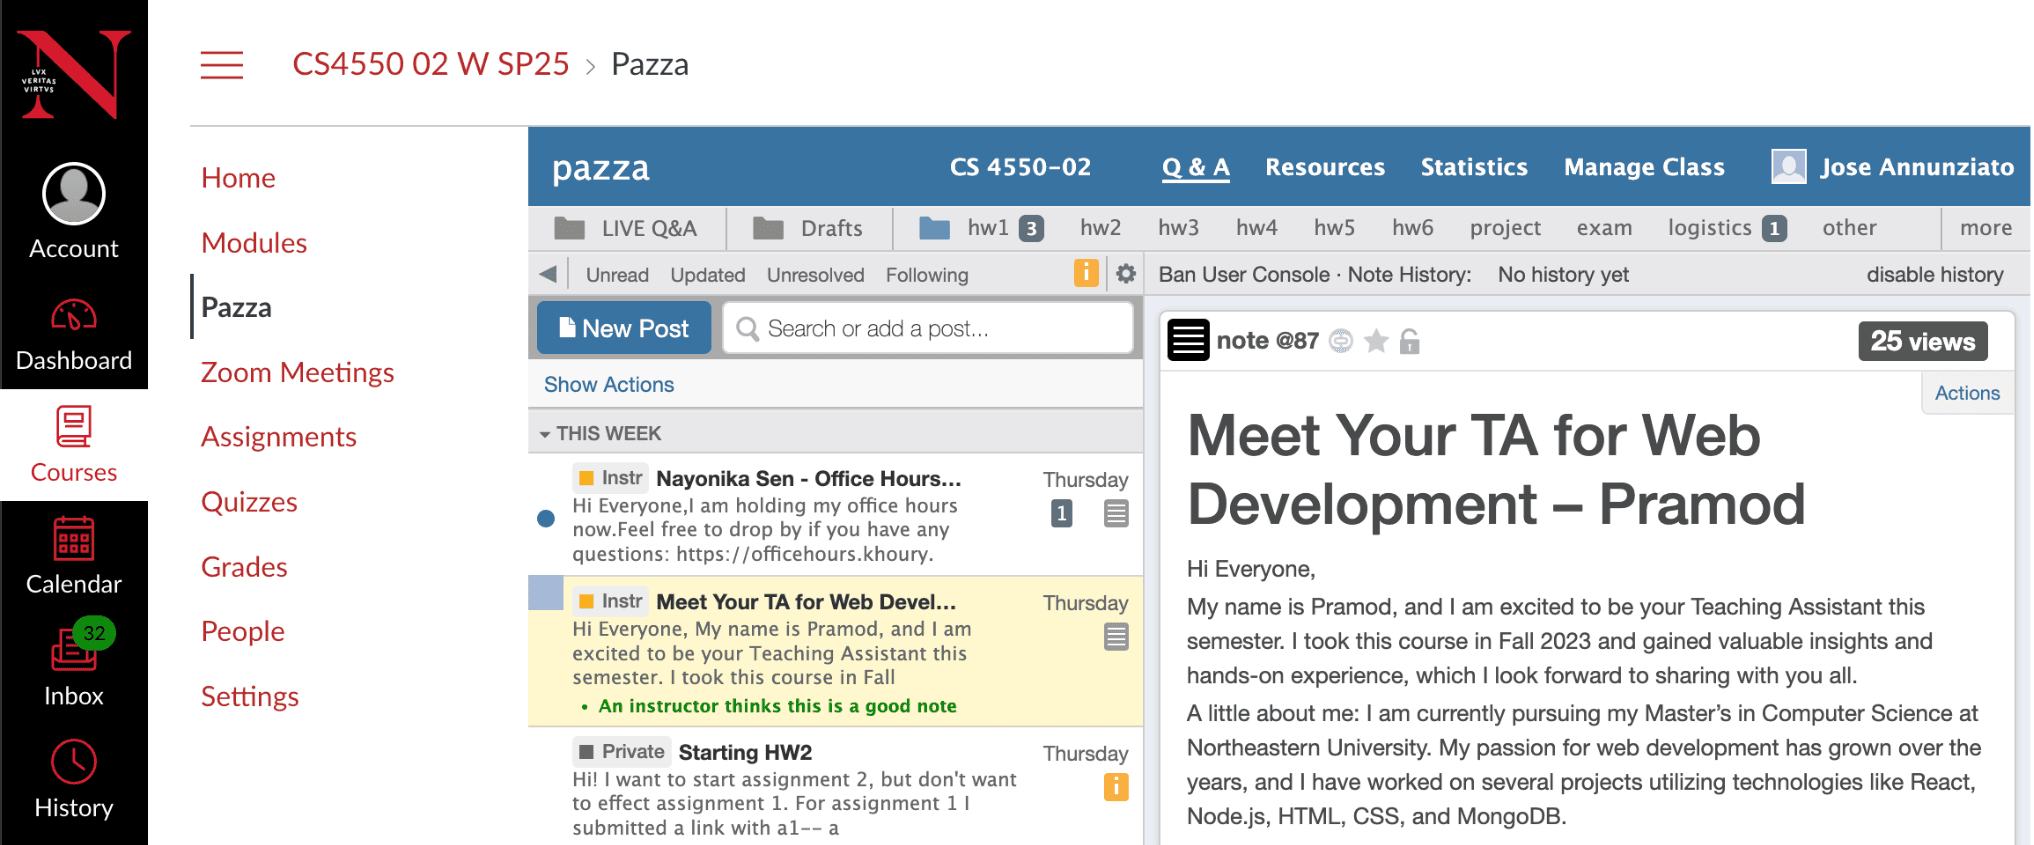The width and height of the screenshot is (2034, 845).
Task: Open feed settings gear icon
Action: tap(1126, 274)
